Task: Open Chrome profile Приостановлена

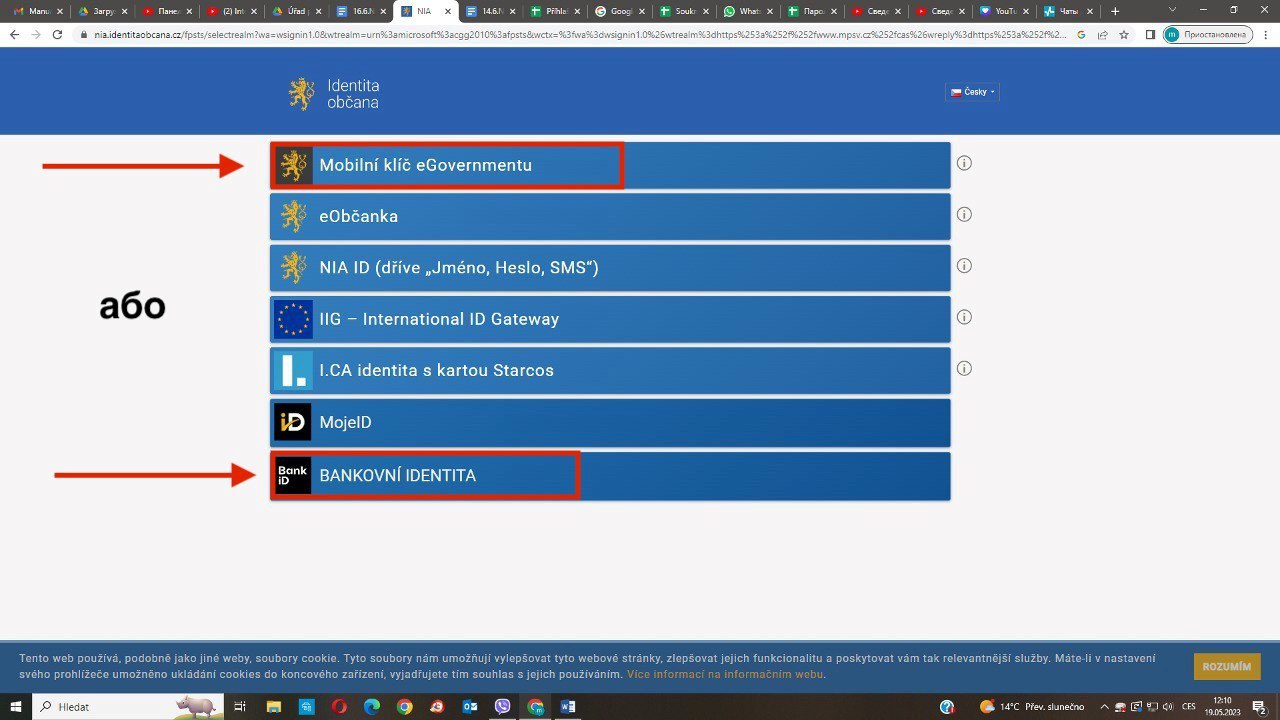Action: (x=1207, y=34)
